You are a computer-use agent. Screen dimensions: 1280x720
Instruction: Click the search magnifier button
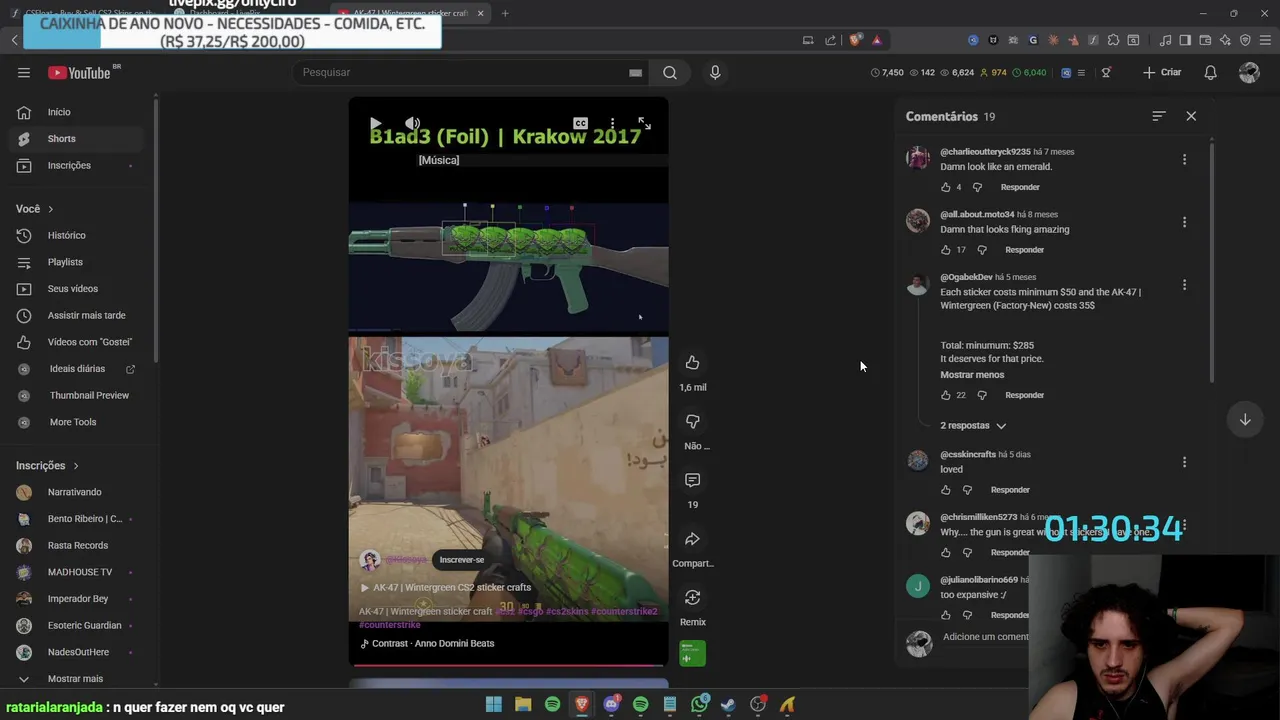click(670, 72)
